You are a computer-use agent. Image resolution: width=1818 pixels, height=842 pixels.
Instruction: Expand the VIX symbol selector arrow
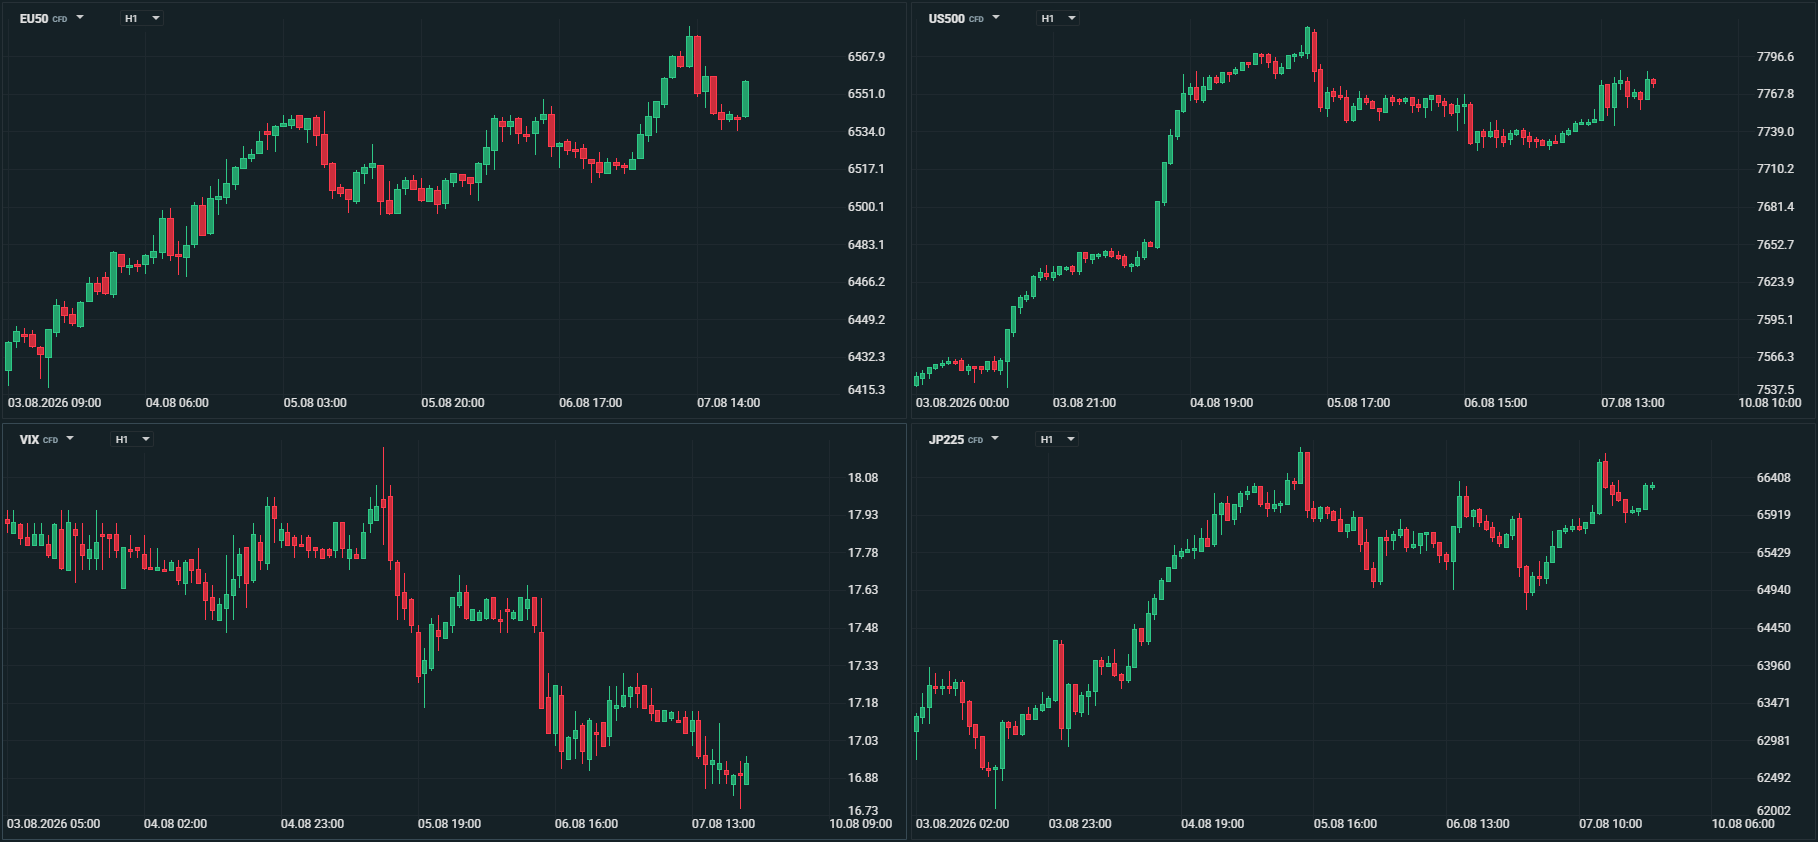click(70, 439)
